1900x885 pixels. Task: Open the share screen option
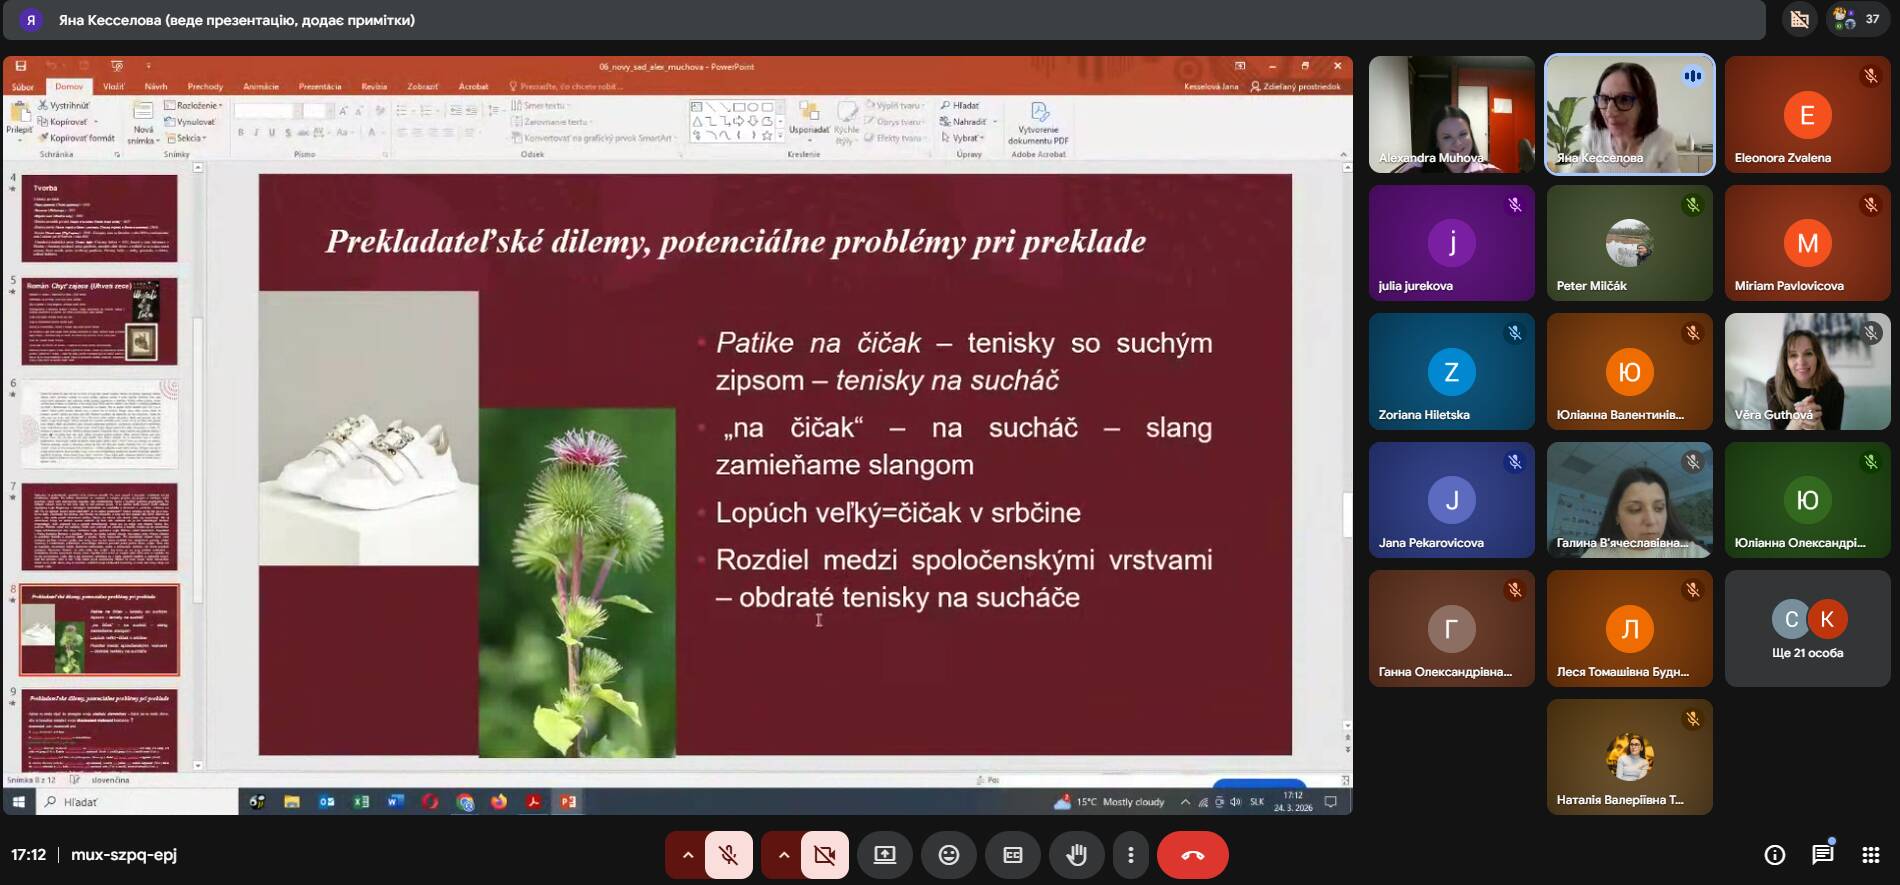click(x=885, y=855)
